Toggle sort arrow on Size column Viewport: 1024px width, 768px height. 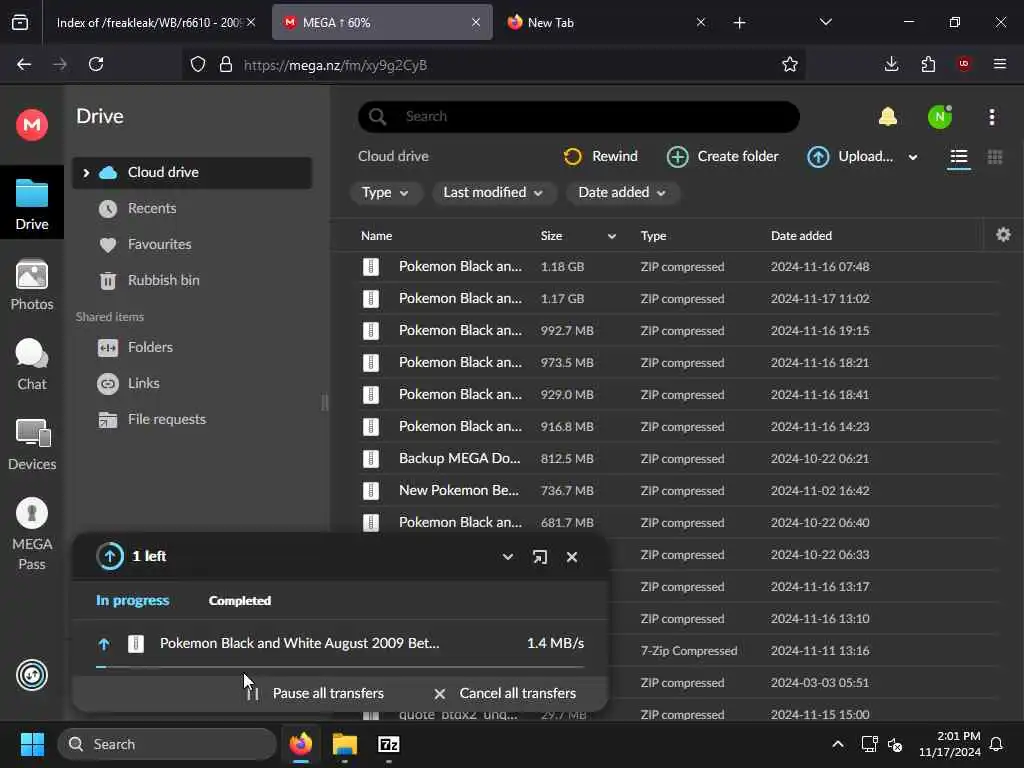611,236
